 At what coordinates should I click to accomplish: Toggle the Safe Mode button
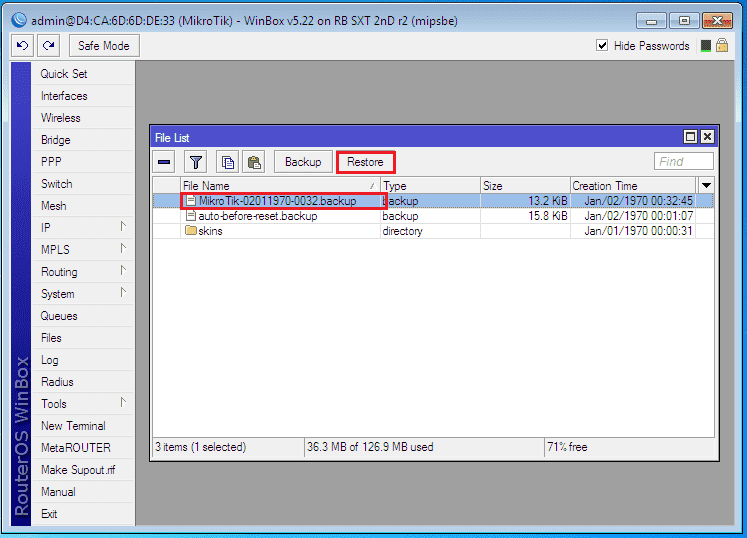[x=104, y=46]
